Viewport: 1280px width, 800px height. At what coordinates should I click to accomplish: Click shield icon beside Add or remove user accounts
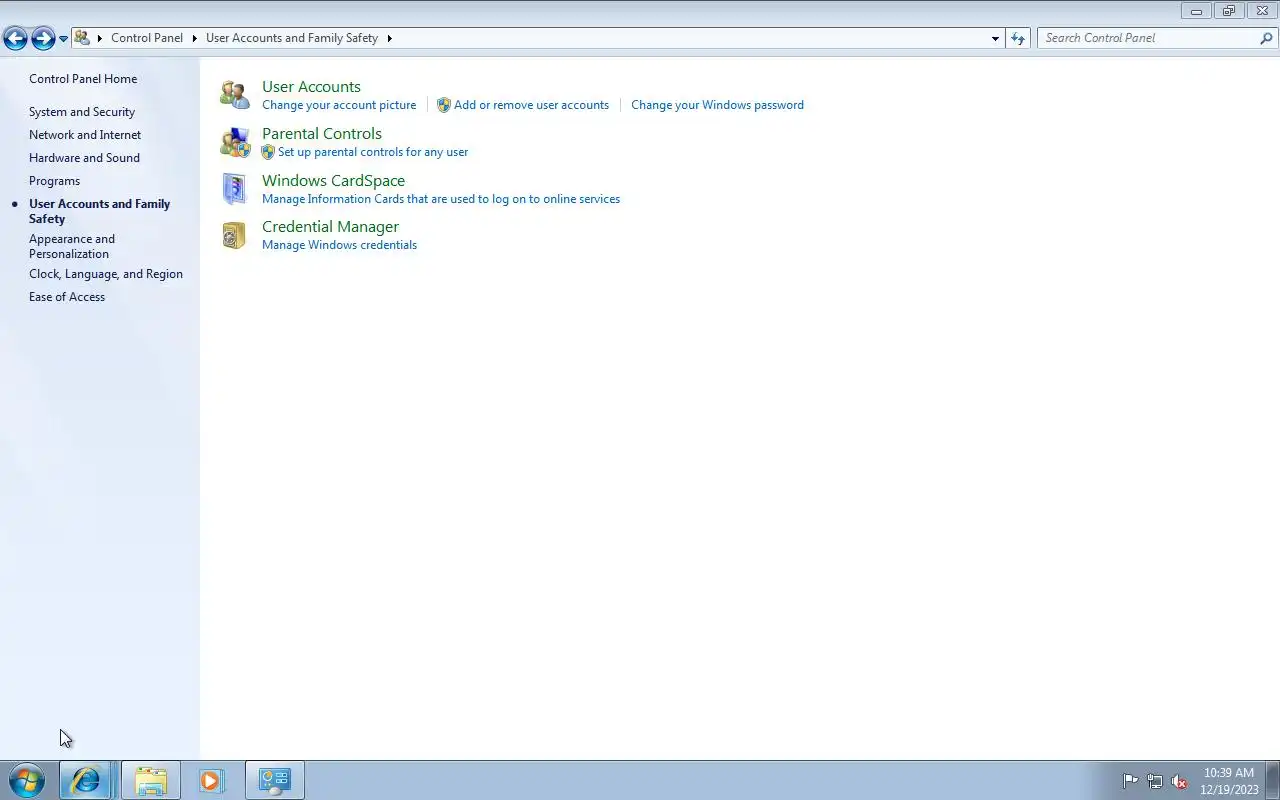coord(444,105)
